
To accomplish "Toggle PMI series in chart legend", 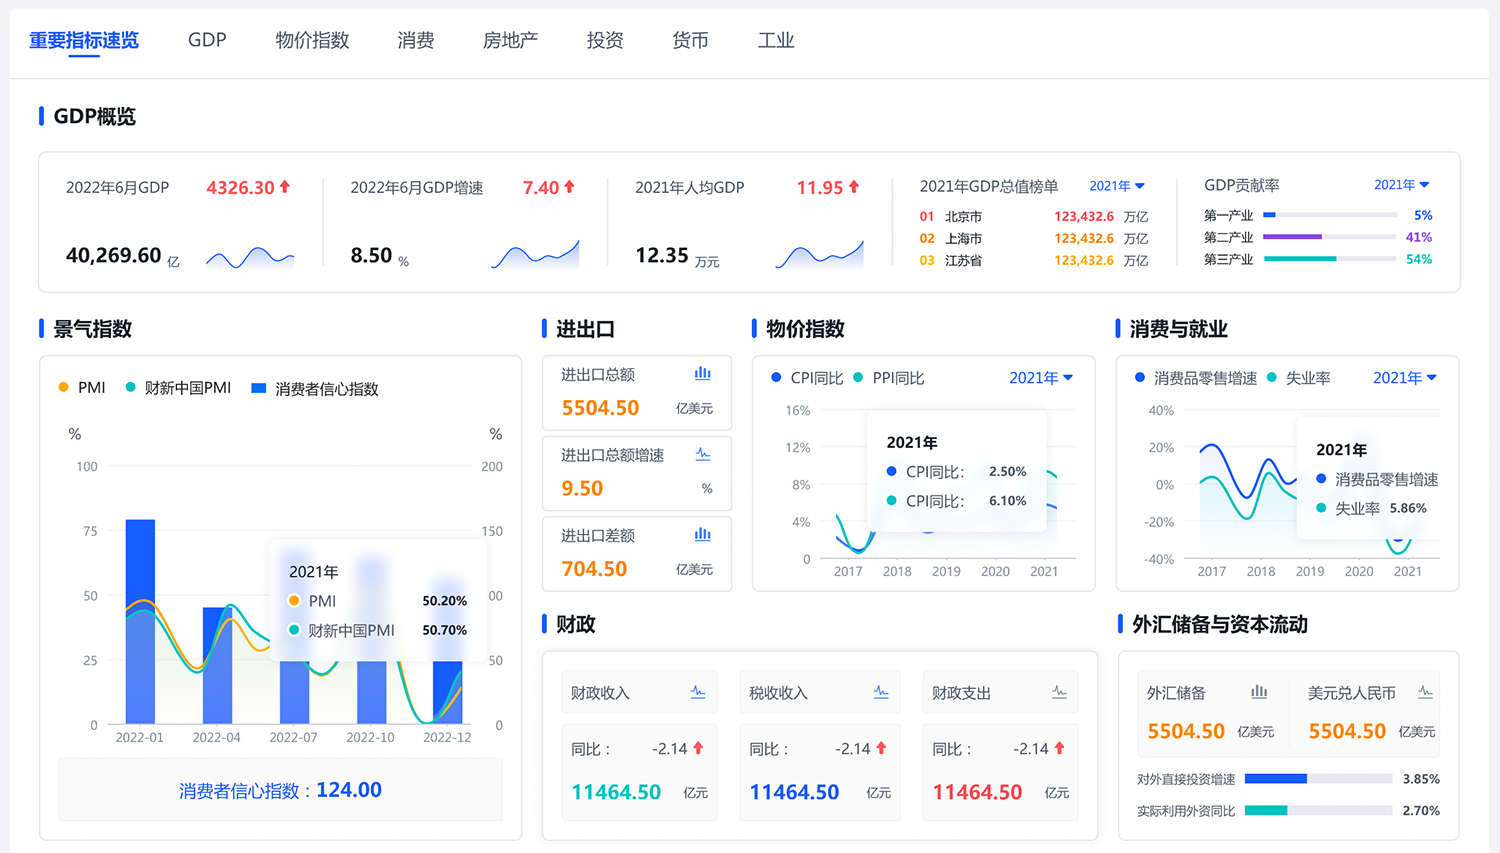I will coord(82,388).
